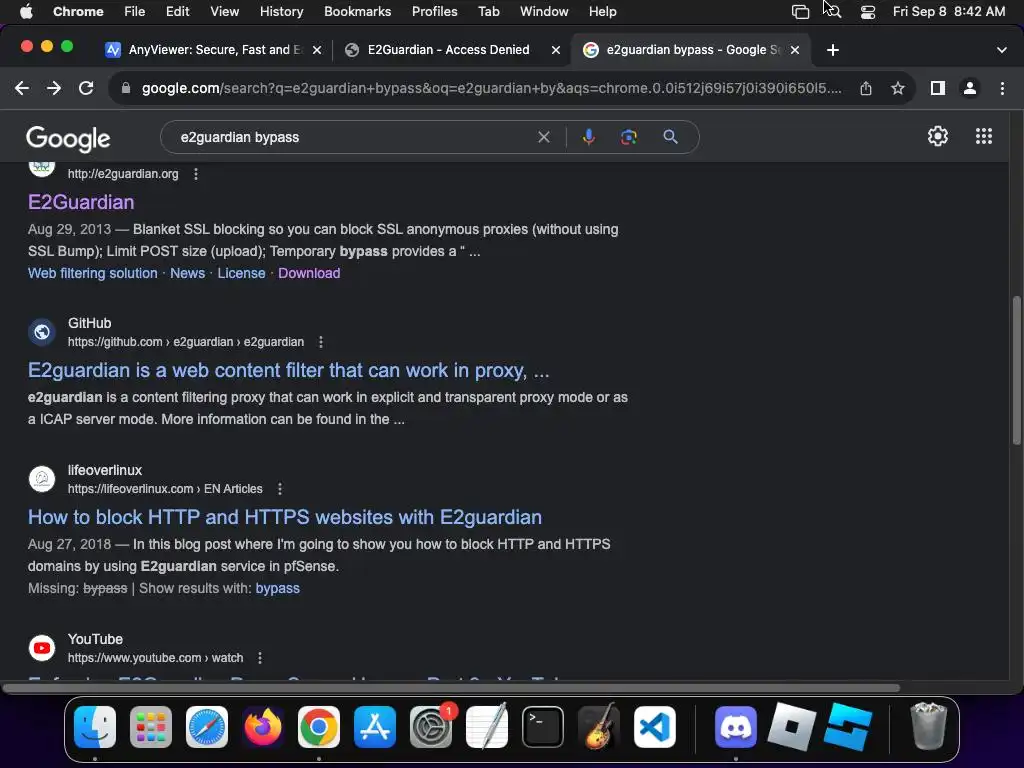This screenshot has height=768, width=1024.
Task: Open Discord from the dock
Action: (736, 727)
